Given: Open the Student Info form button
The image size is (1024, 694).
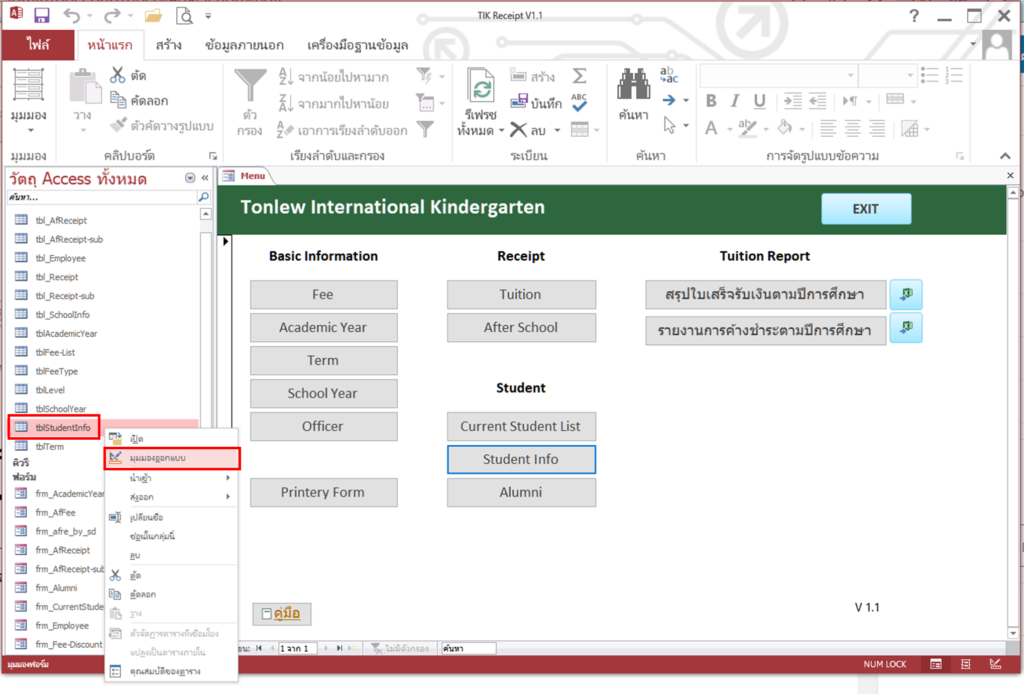Looking at the screenshot, I should [521, 459].
